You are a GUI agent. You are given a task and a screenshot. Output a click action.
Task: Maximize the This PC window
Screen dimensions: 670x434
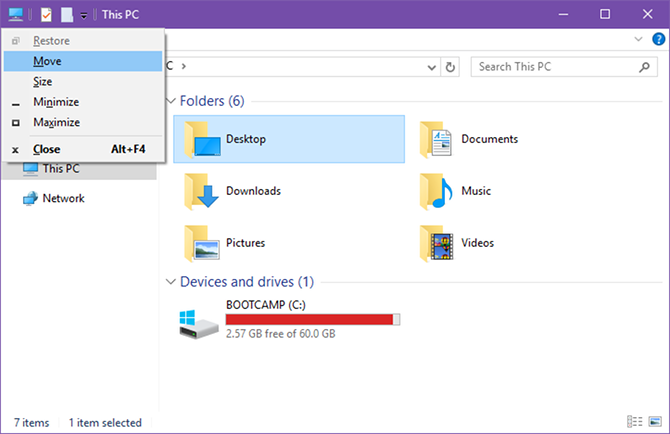click(605, 15)
